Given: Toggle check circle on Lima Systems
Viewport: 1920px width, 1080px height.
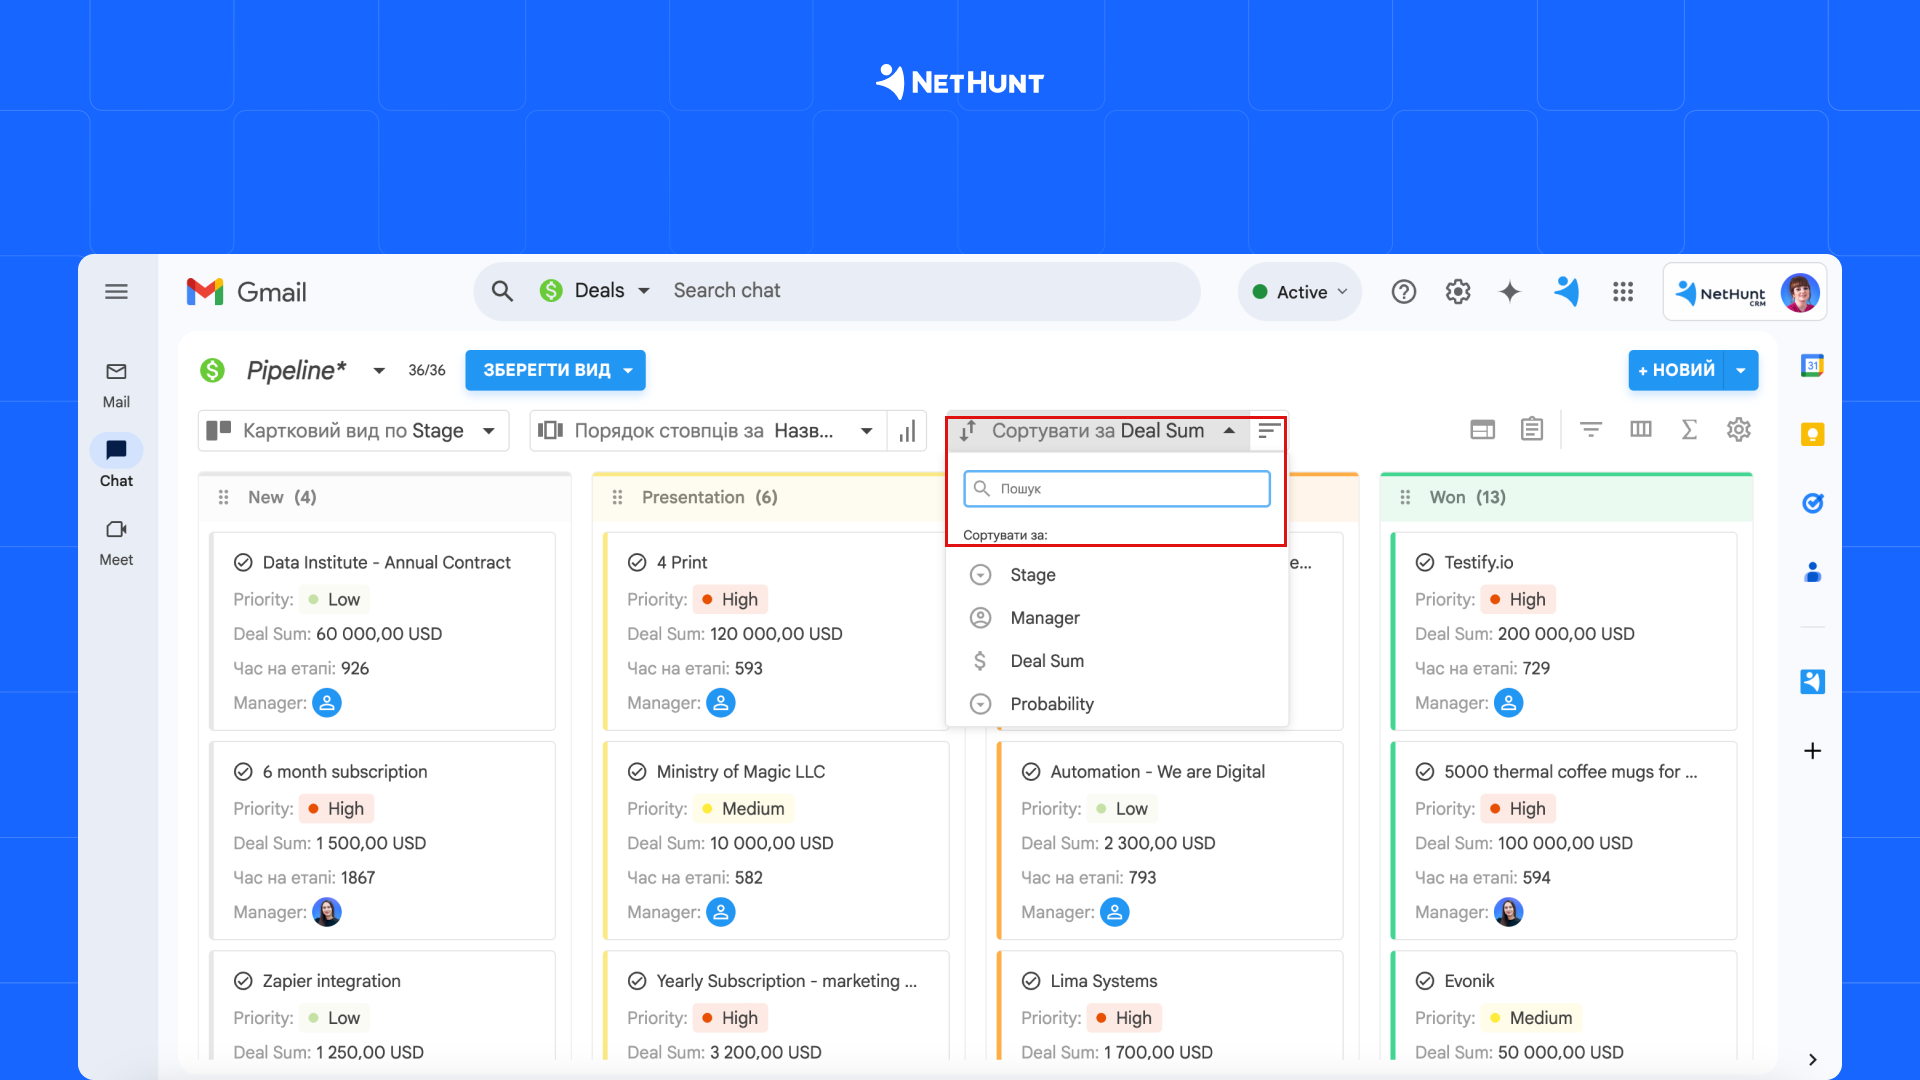Looking at the screenshot, I should coord(1031,981).
